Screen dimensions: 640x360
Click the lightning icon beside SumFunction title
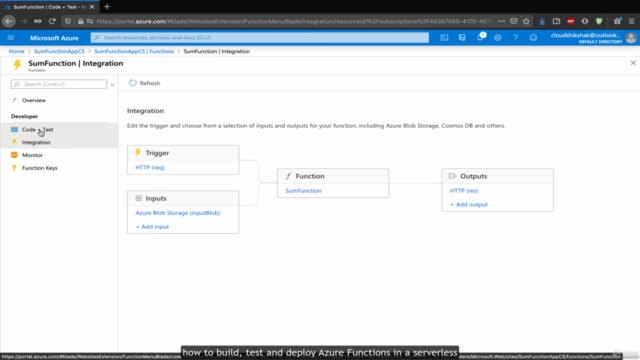click(x=17, y=65)
